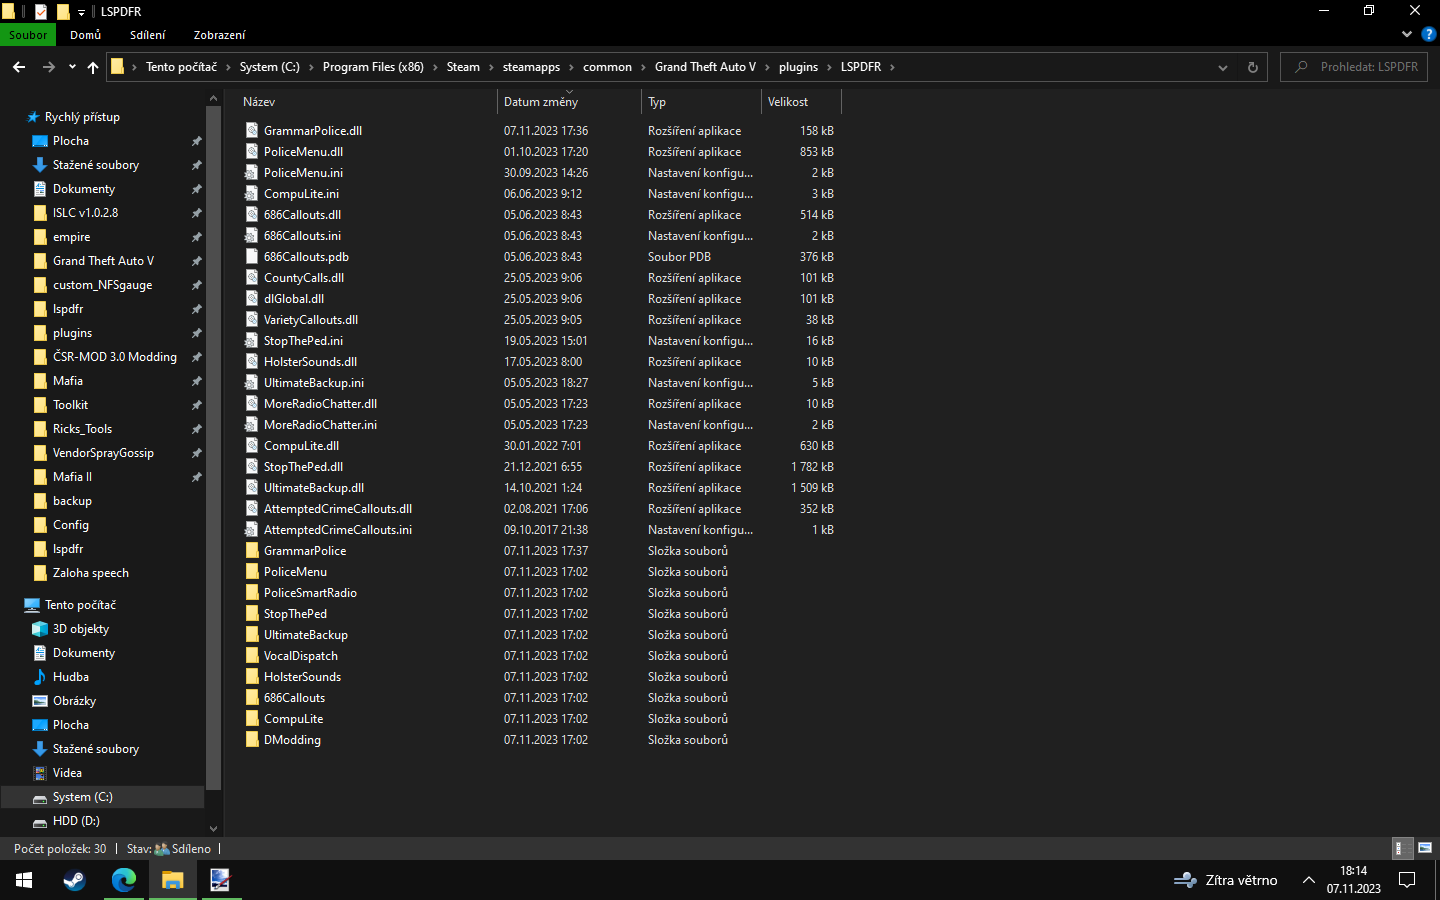The image size is (1440, 900).
Task: Open System (C:) in navigation pane
Action: [x=82, y=797]
